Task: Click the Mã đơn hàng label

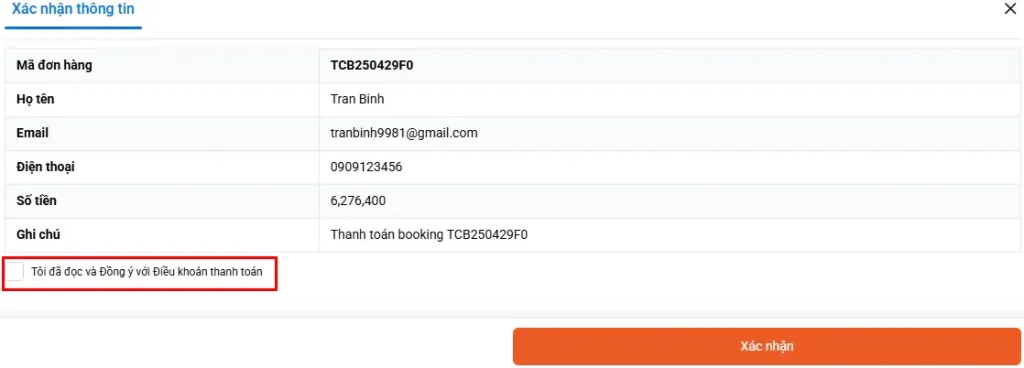Action: point(54,65)
